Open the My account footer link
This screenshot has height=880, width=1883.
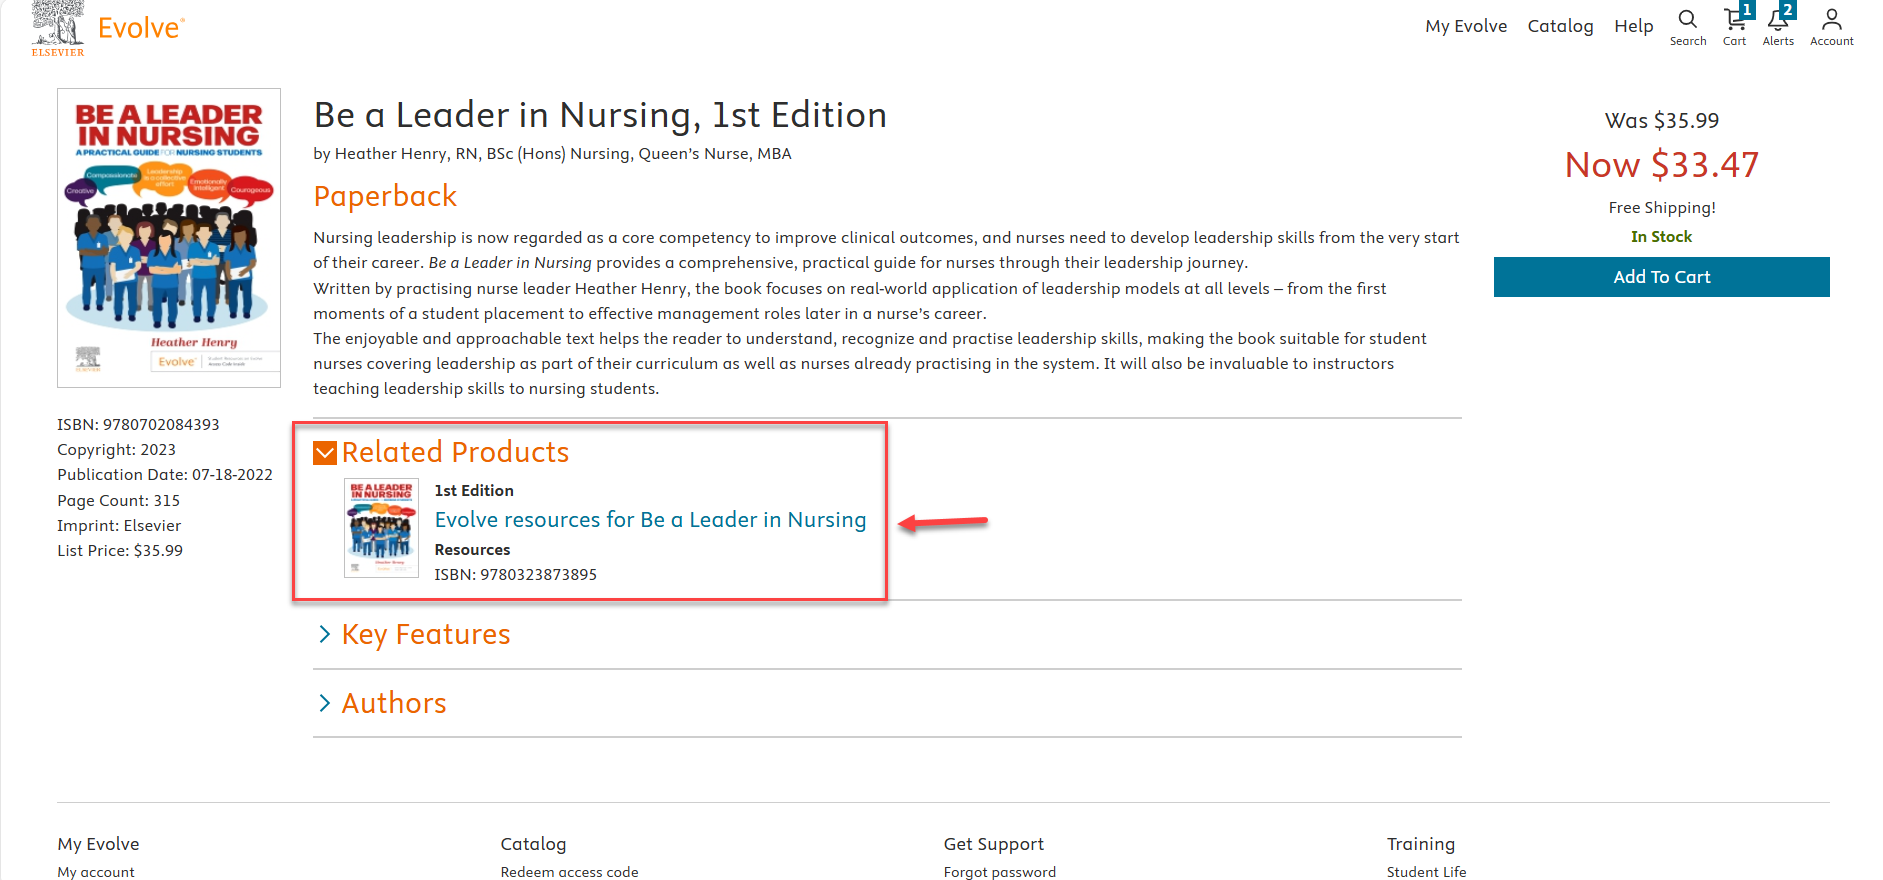[96, 872]
